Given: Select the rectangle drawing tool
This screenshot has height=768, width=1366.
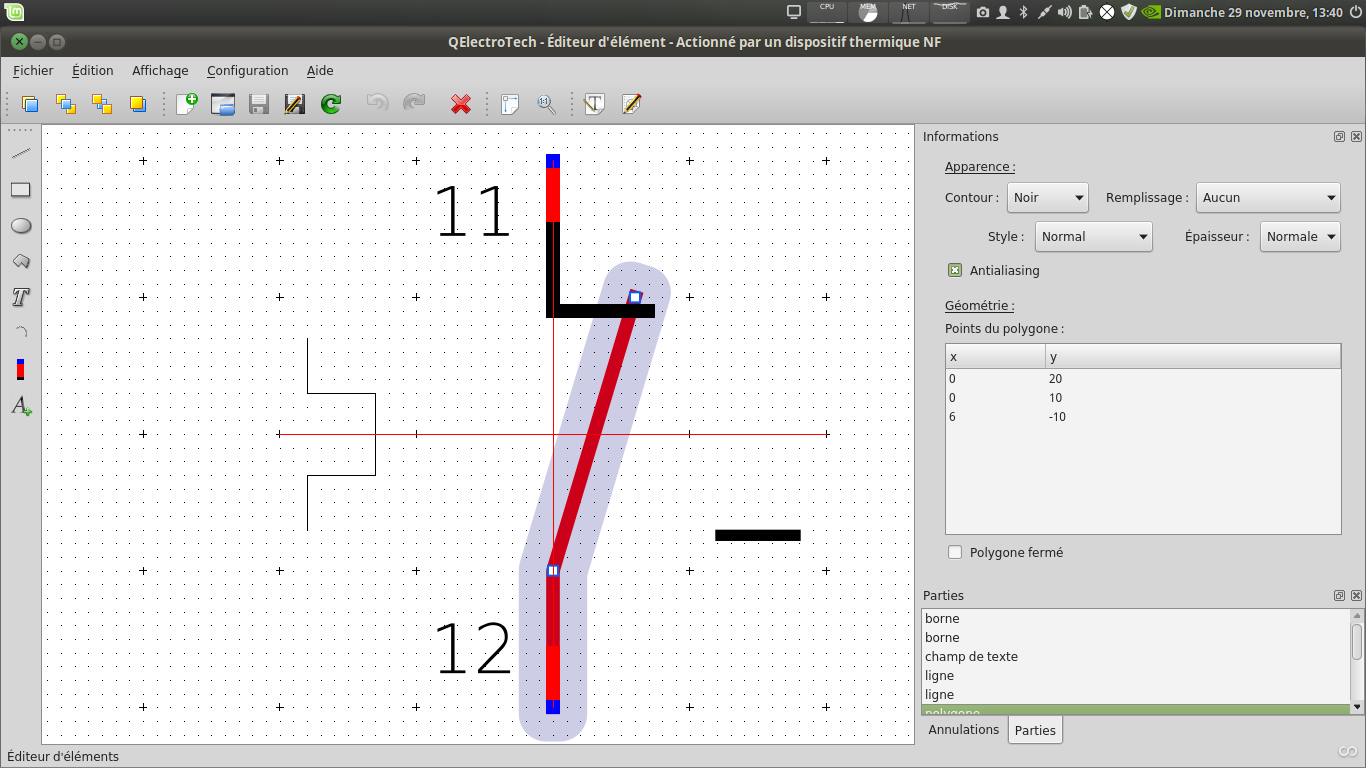Looking at the screenshot, I should 21,190.
